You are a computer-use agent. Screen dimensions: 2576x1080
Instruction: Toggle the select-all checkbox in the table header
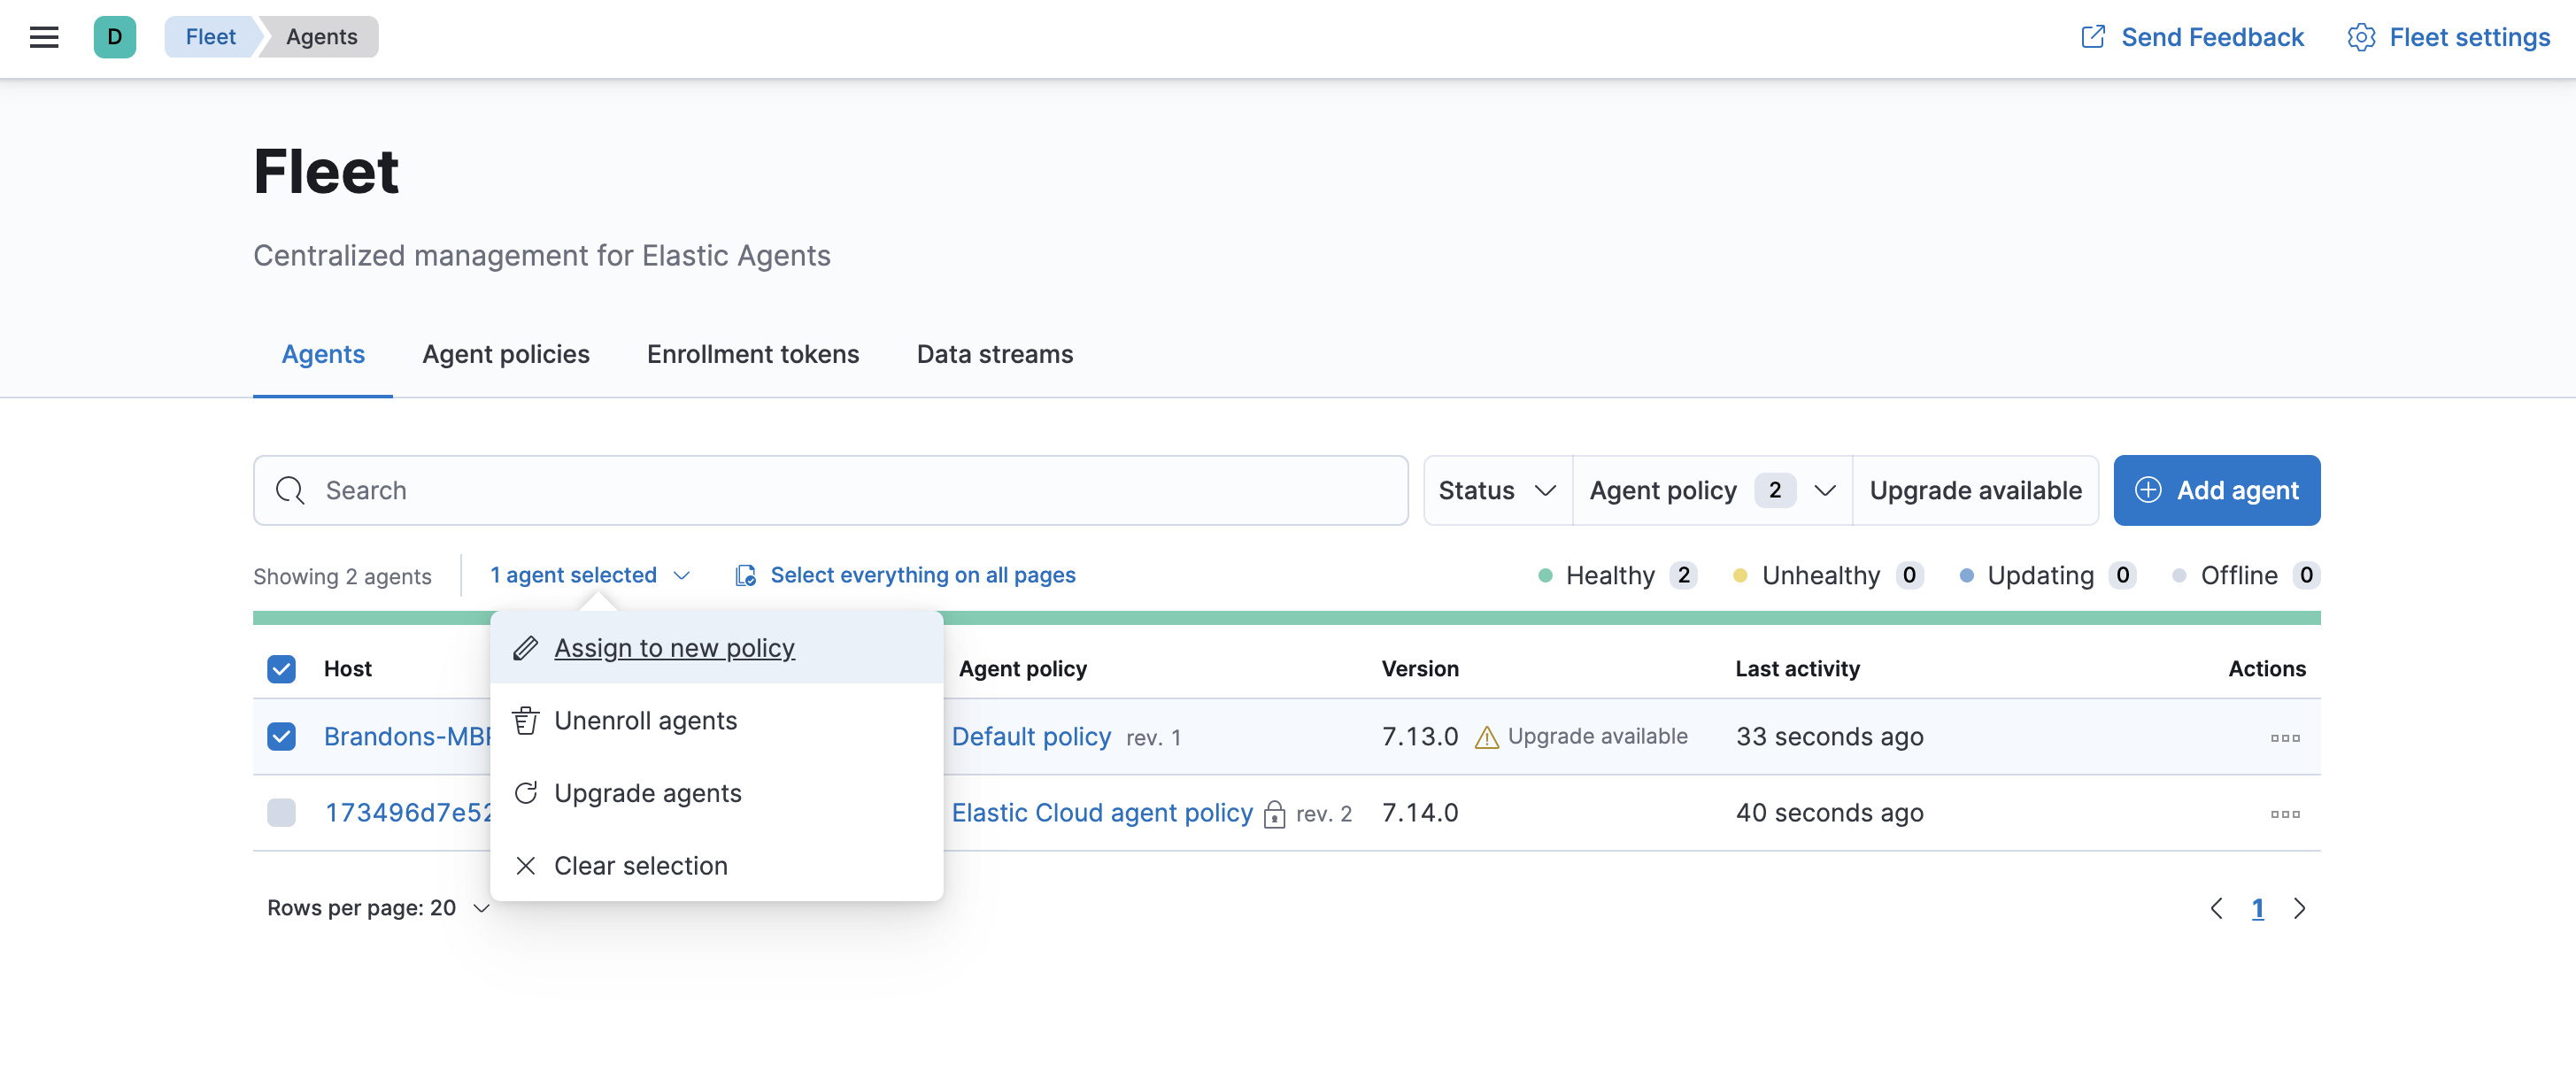[281, 669]
